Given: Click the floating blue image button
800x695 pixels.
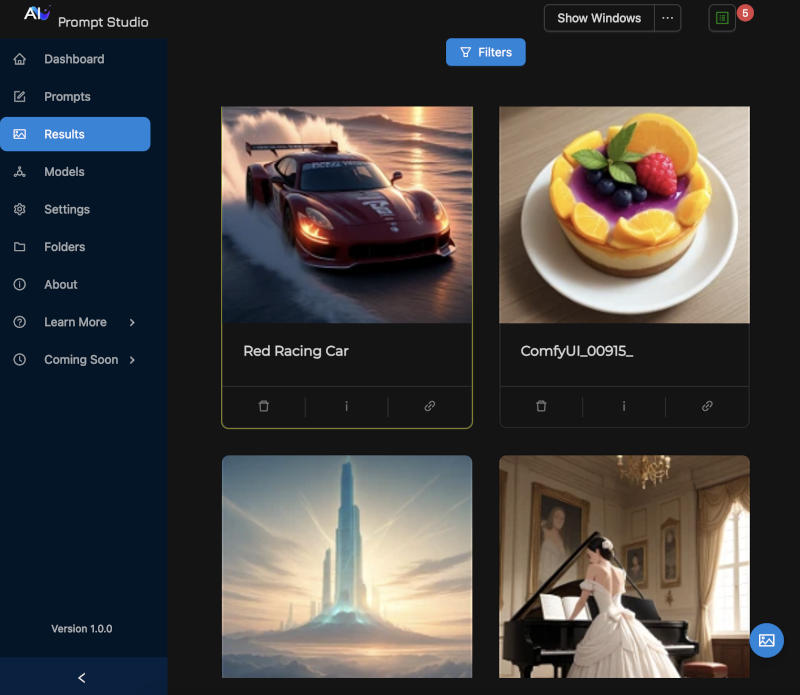Looking at the screenshot, I should coord(766,640).
